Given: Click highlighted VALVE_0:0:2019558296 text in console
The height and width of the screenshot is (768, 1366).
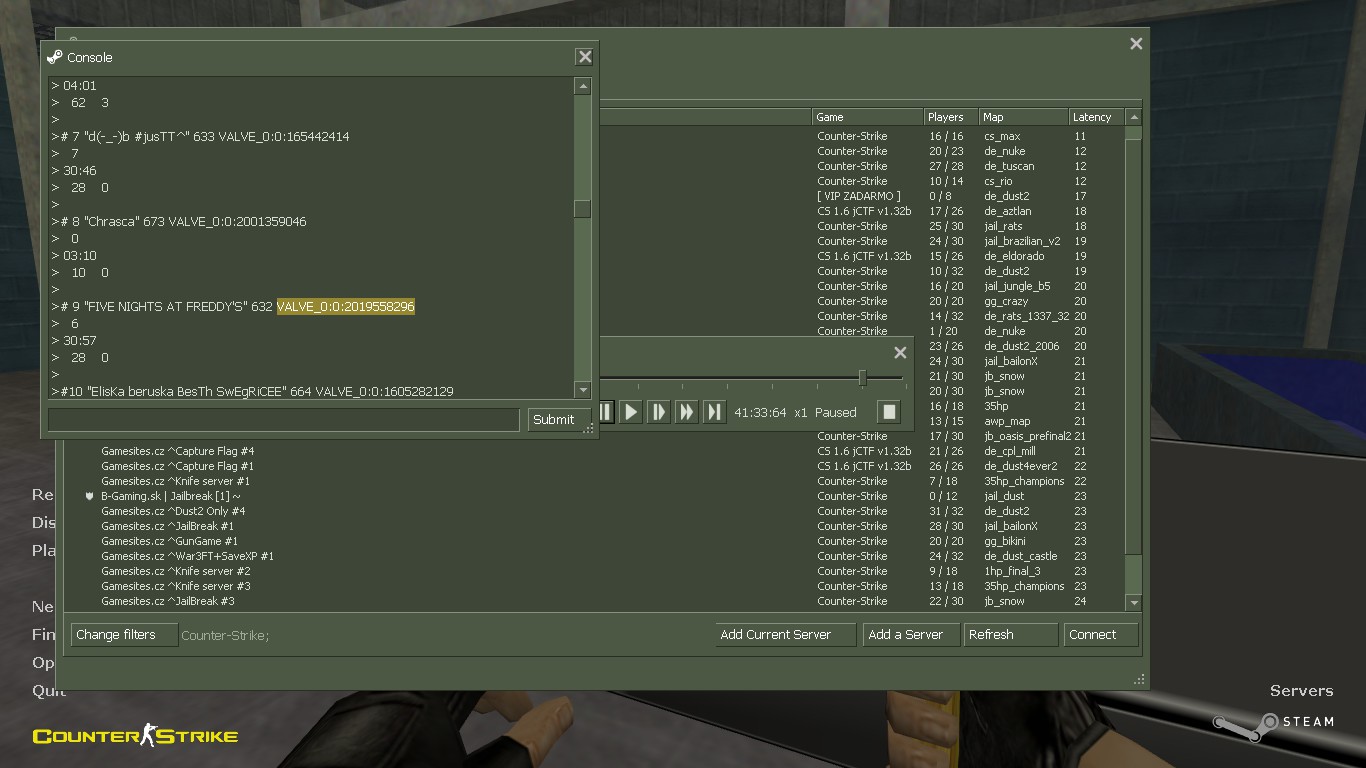Looking at the screenshot, I should [x=346, y=306].
